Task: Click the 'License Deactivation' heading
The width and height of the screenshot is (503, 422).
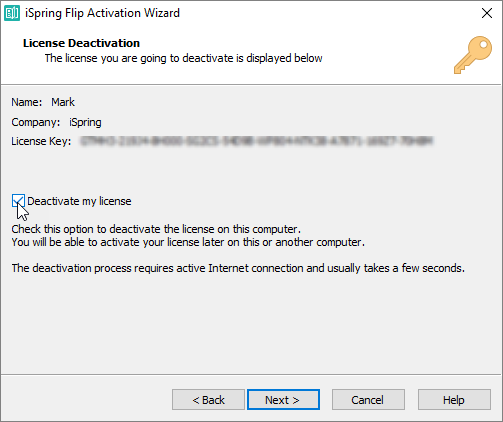Action: coord(81,43)
